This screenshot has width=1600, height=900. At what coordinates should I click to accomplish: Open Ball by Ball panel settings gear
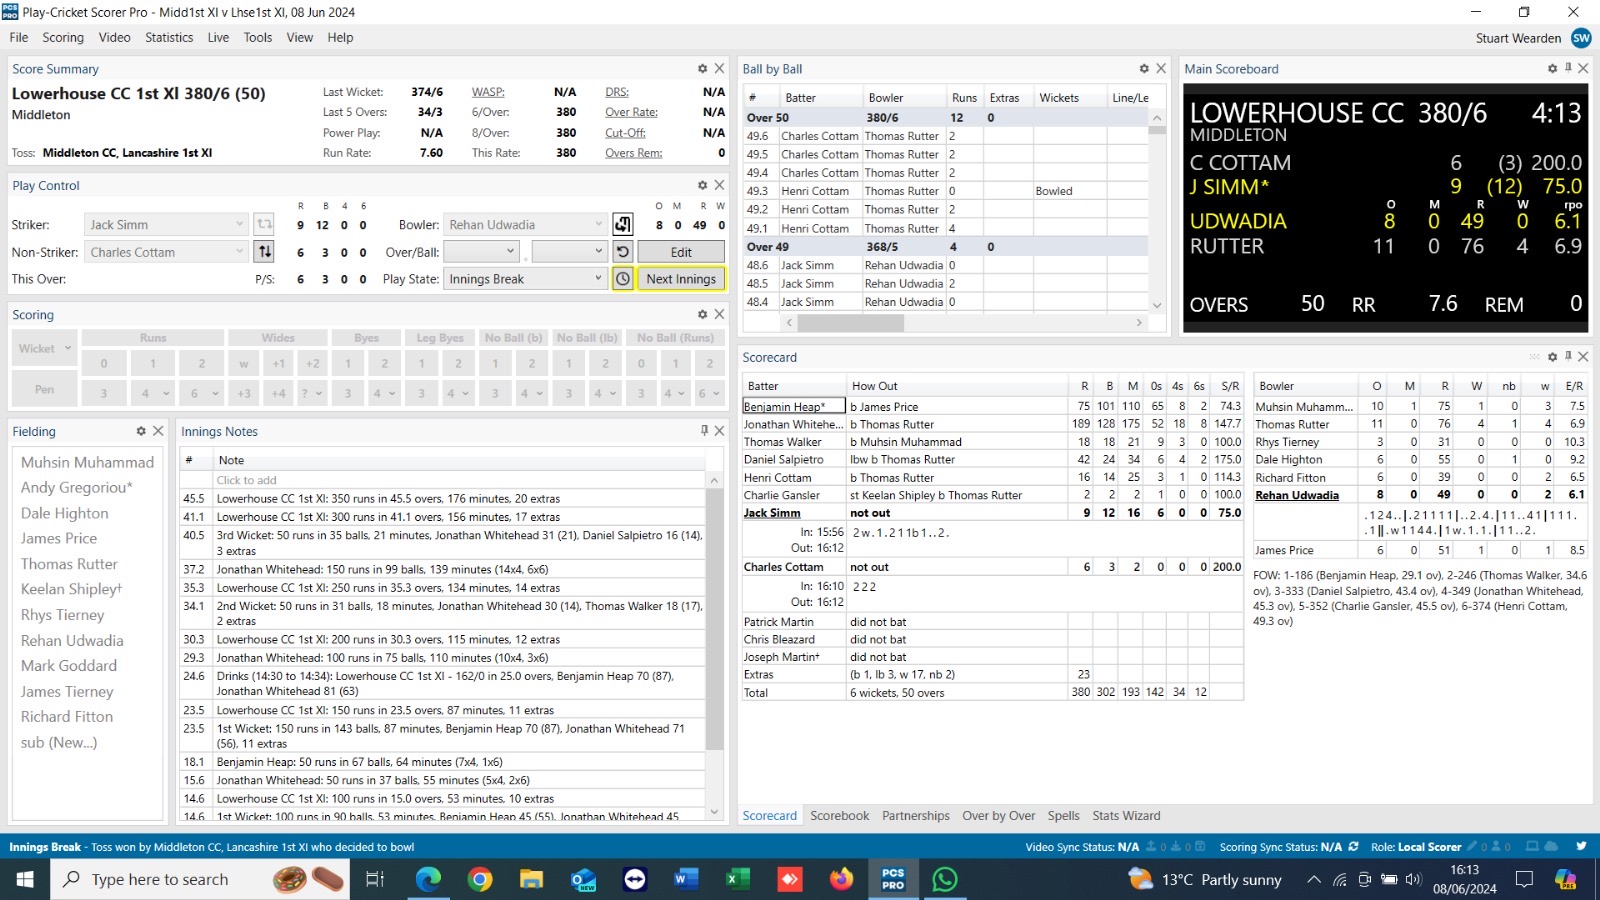point(1144,69)
